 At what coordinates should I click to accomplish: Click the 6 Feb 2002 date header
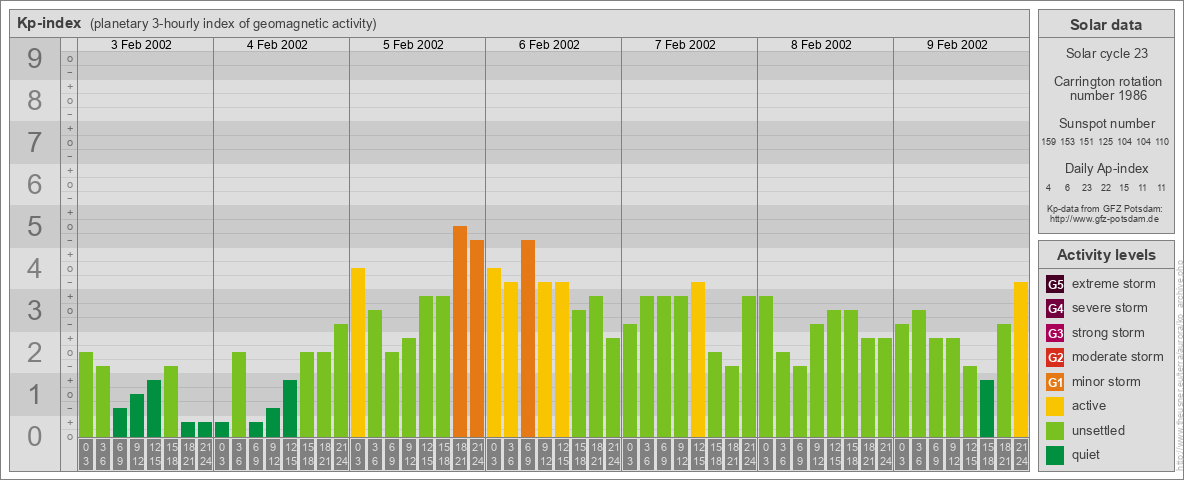[x=549, y=45]
